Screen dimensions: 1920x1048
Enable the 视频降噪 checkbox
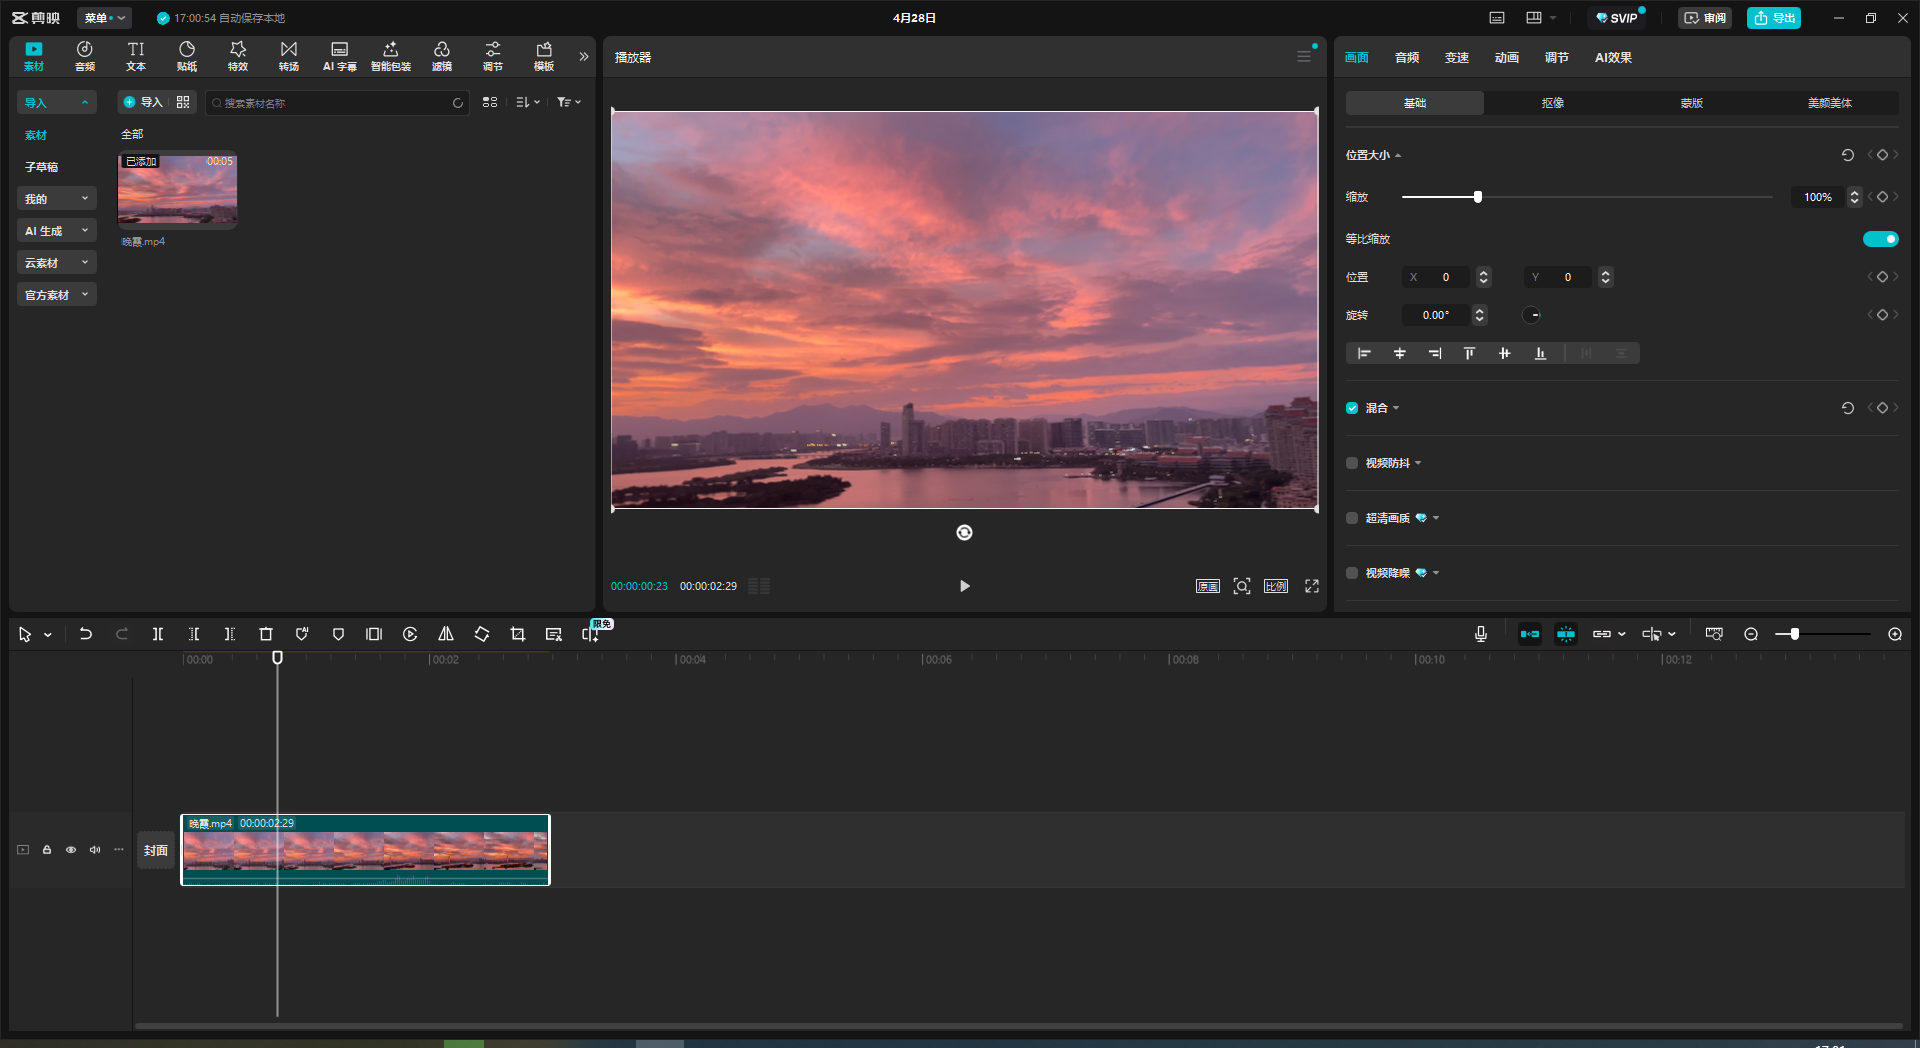tap(1352, 573)
